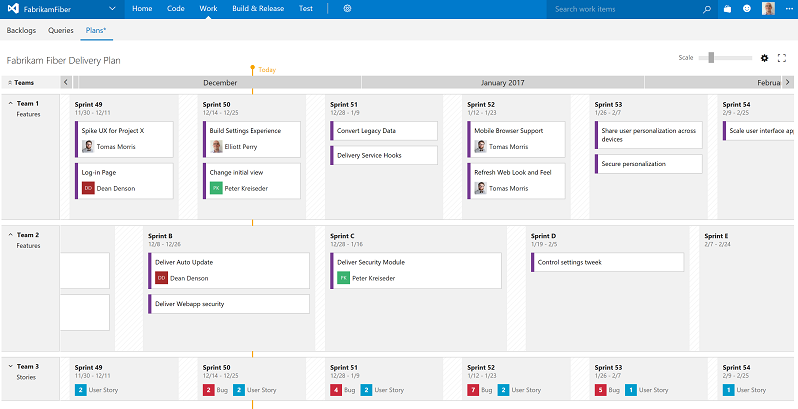Open the shopping bag marketplace icon
The image size is (798, 409).
[727, 9]
